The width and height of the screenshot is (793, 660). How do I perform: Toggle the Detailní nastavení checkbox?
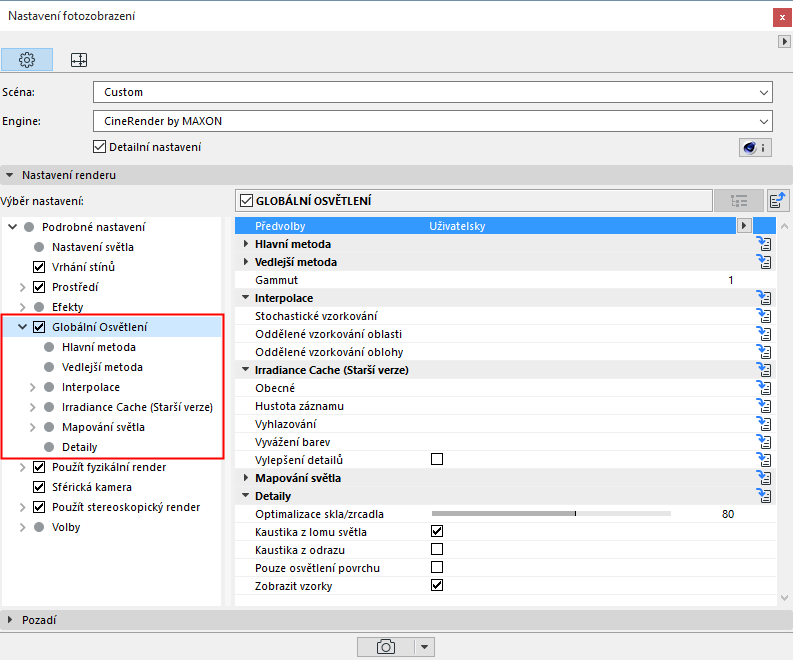(x=99, y=147)
